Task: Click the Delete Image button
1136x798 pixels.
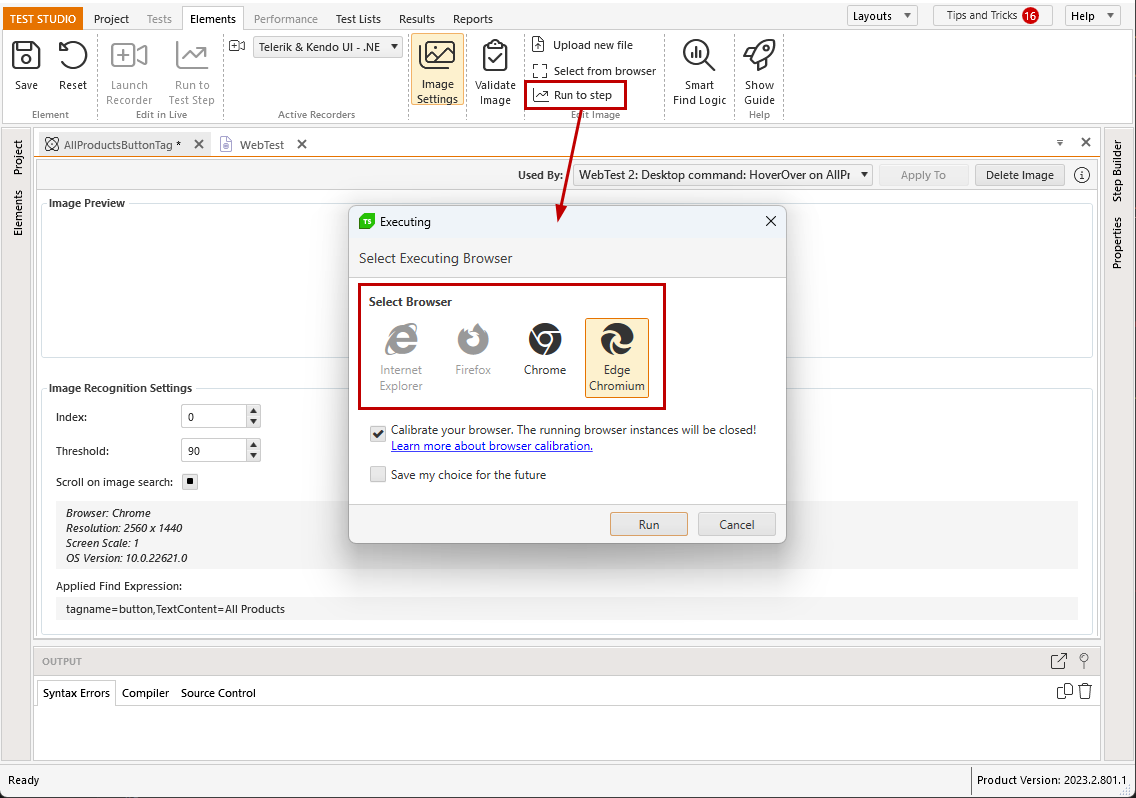Action: [x=1019, y=175]
